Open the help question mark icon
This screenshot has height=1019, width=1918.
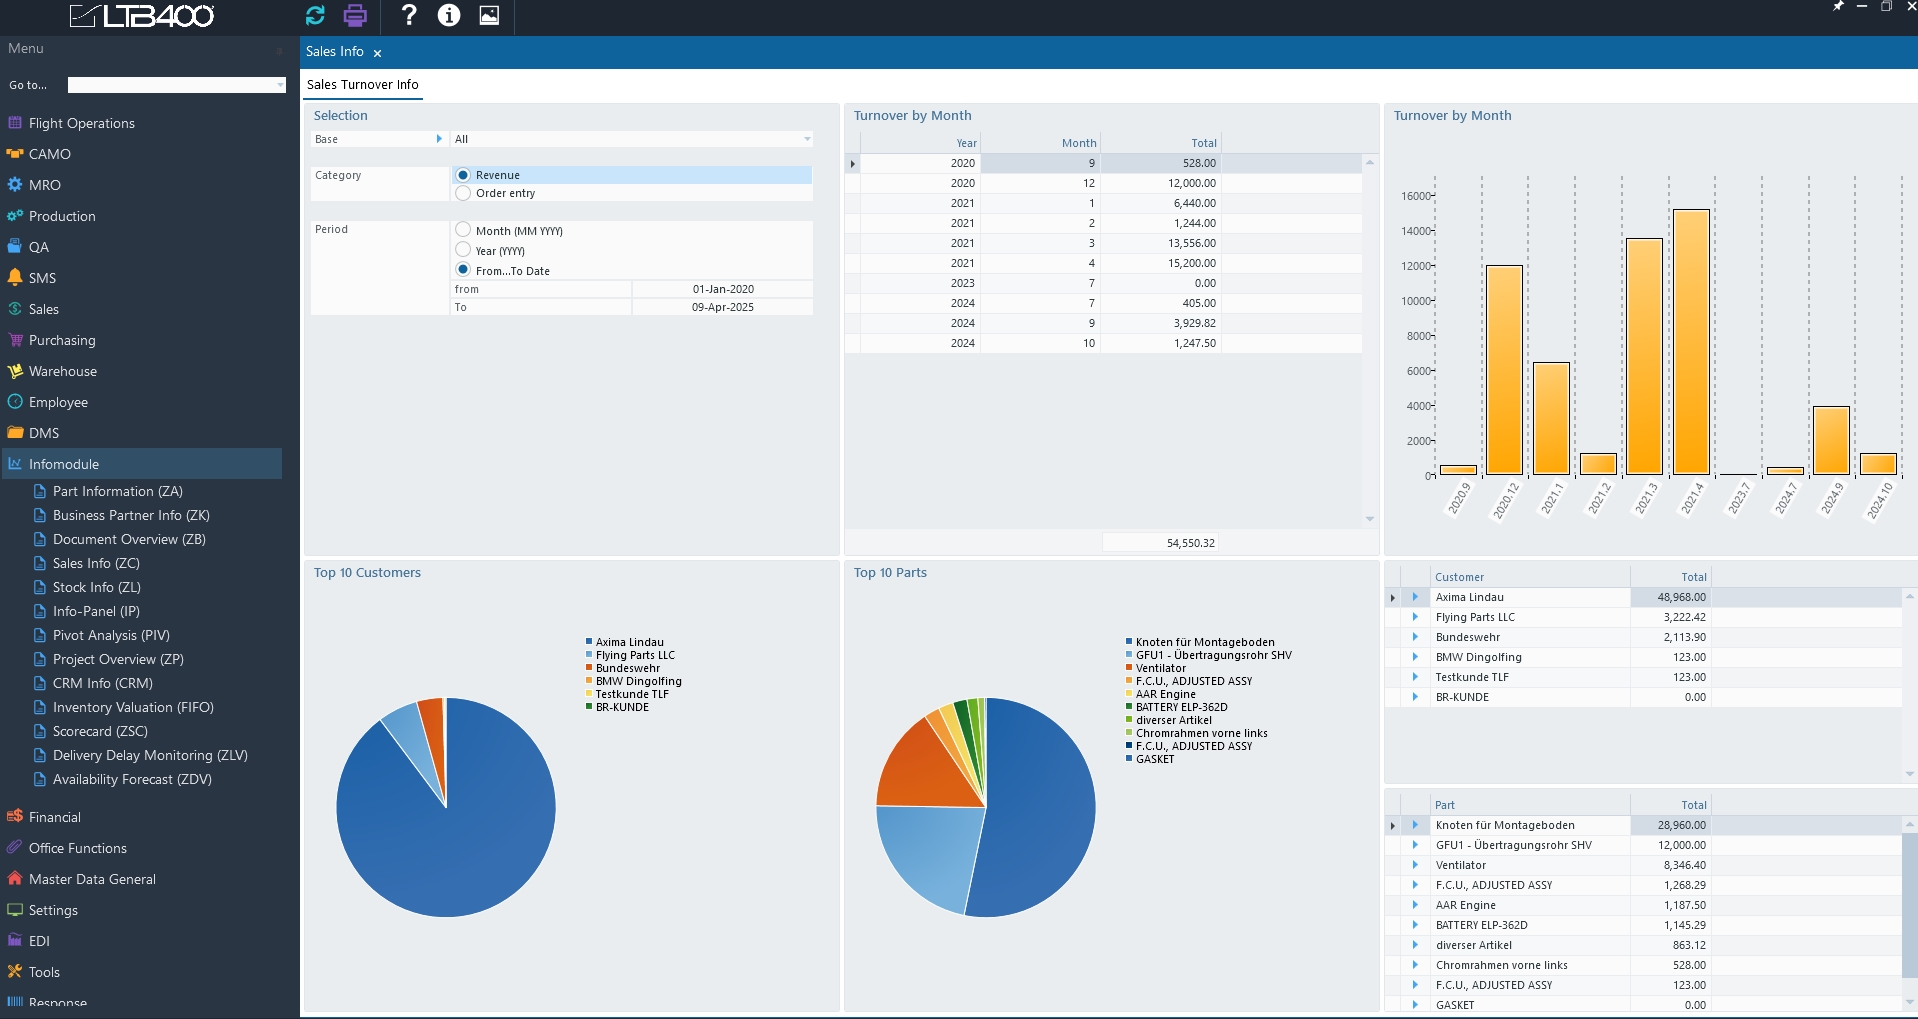click(x=408, y=15)
